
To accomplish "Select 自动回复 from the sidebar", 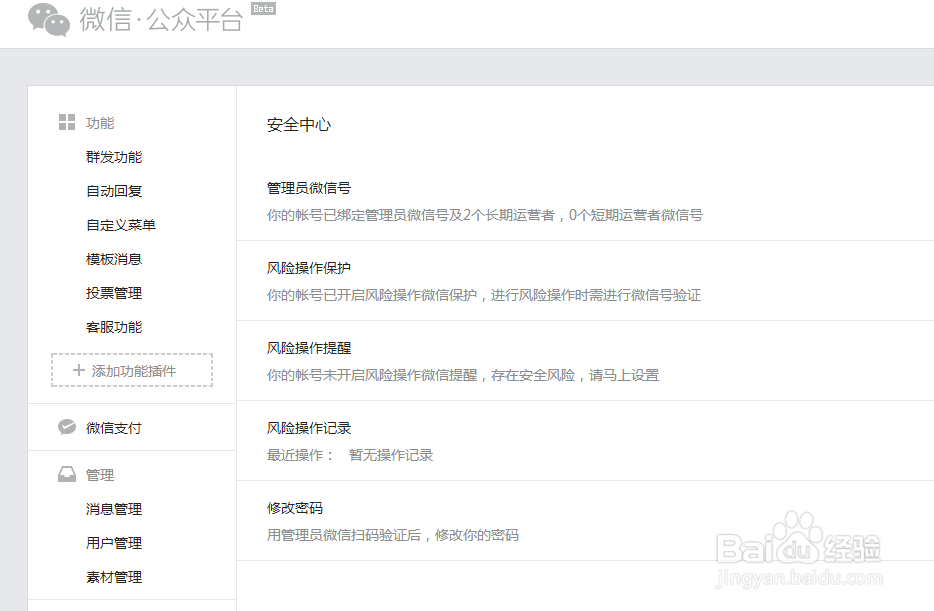I will tap(113, 190).
